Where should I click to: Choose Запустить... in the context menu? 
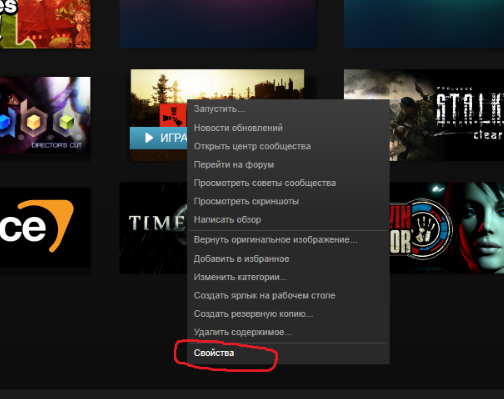[289, 109]
